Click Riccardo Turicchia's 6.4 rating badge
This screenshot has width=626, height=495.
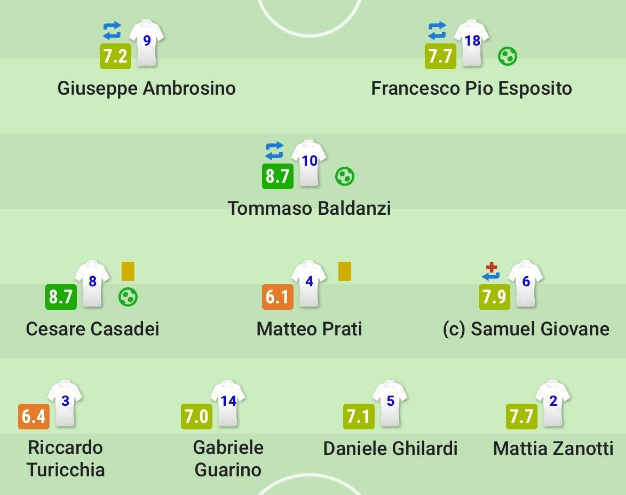pos(34,417)
